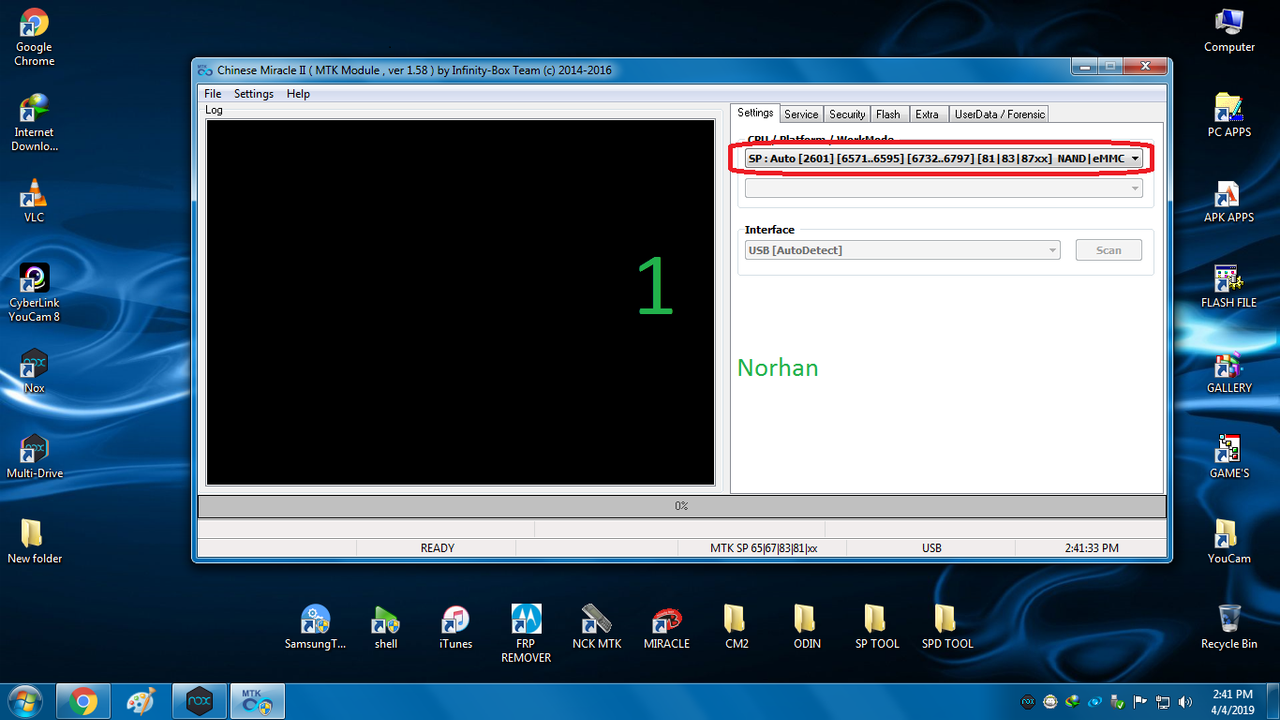Select the New folder desktop icon
The width and height of the screenshot is (1280, 720).
[x=34, y=541]
